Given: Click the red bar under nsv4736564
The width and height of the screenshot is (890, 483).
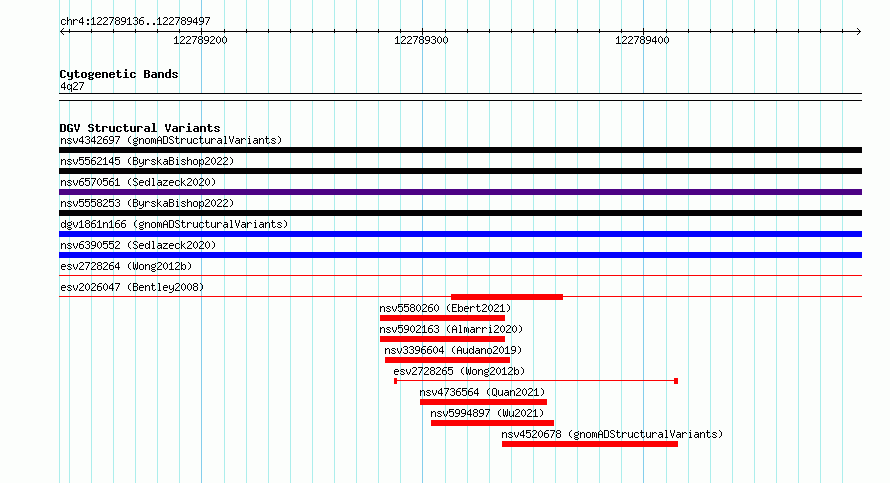Looking at the screenshot, I should pos(484,402).
